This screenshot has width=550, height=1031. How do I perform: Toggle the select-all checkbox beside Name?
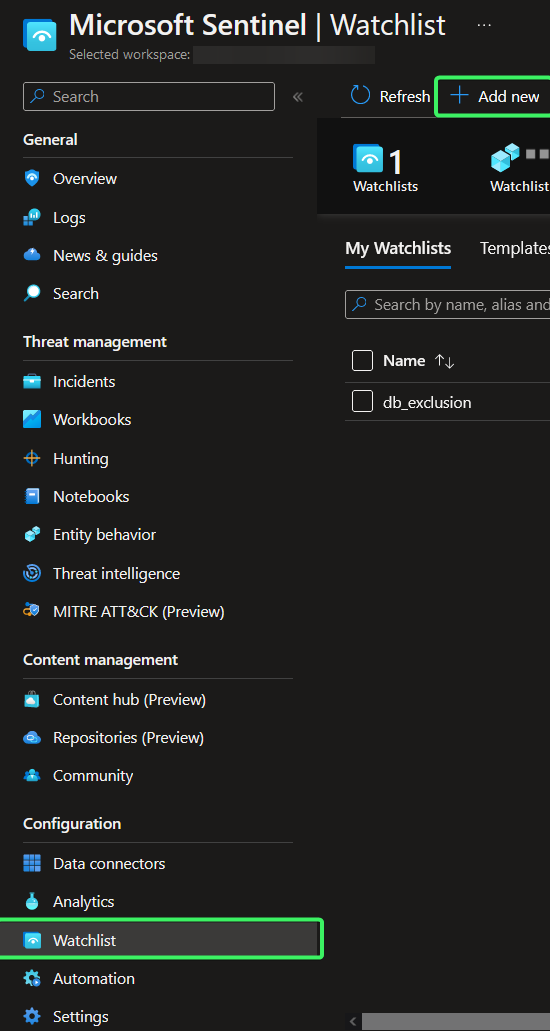click(x=362, y=360)
